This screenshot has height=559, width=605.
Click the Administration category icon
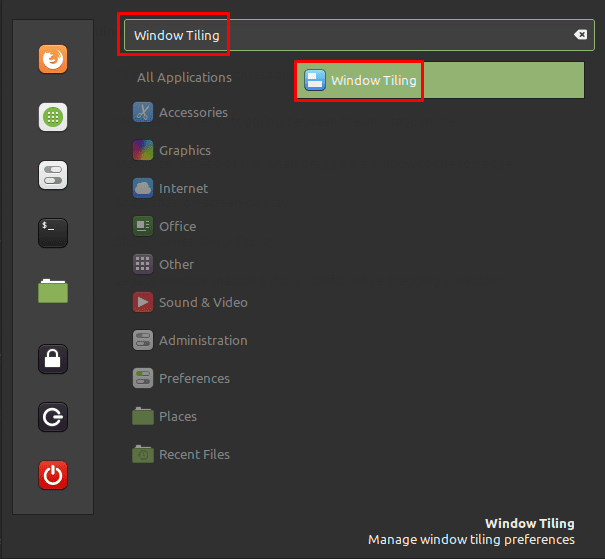coord(143,340)
